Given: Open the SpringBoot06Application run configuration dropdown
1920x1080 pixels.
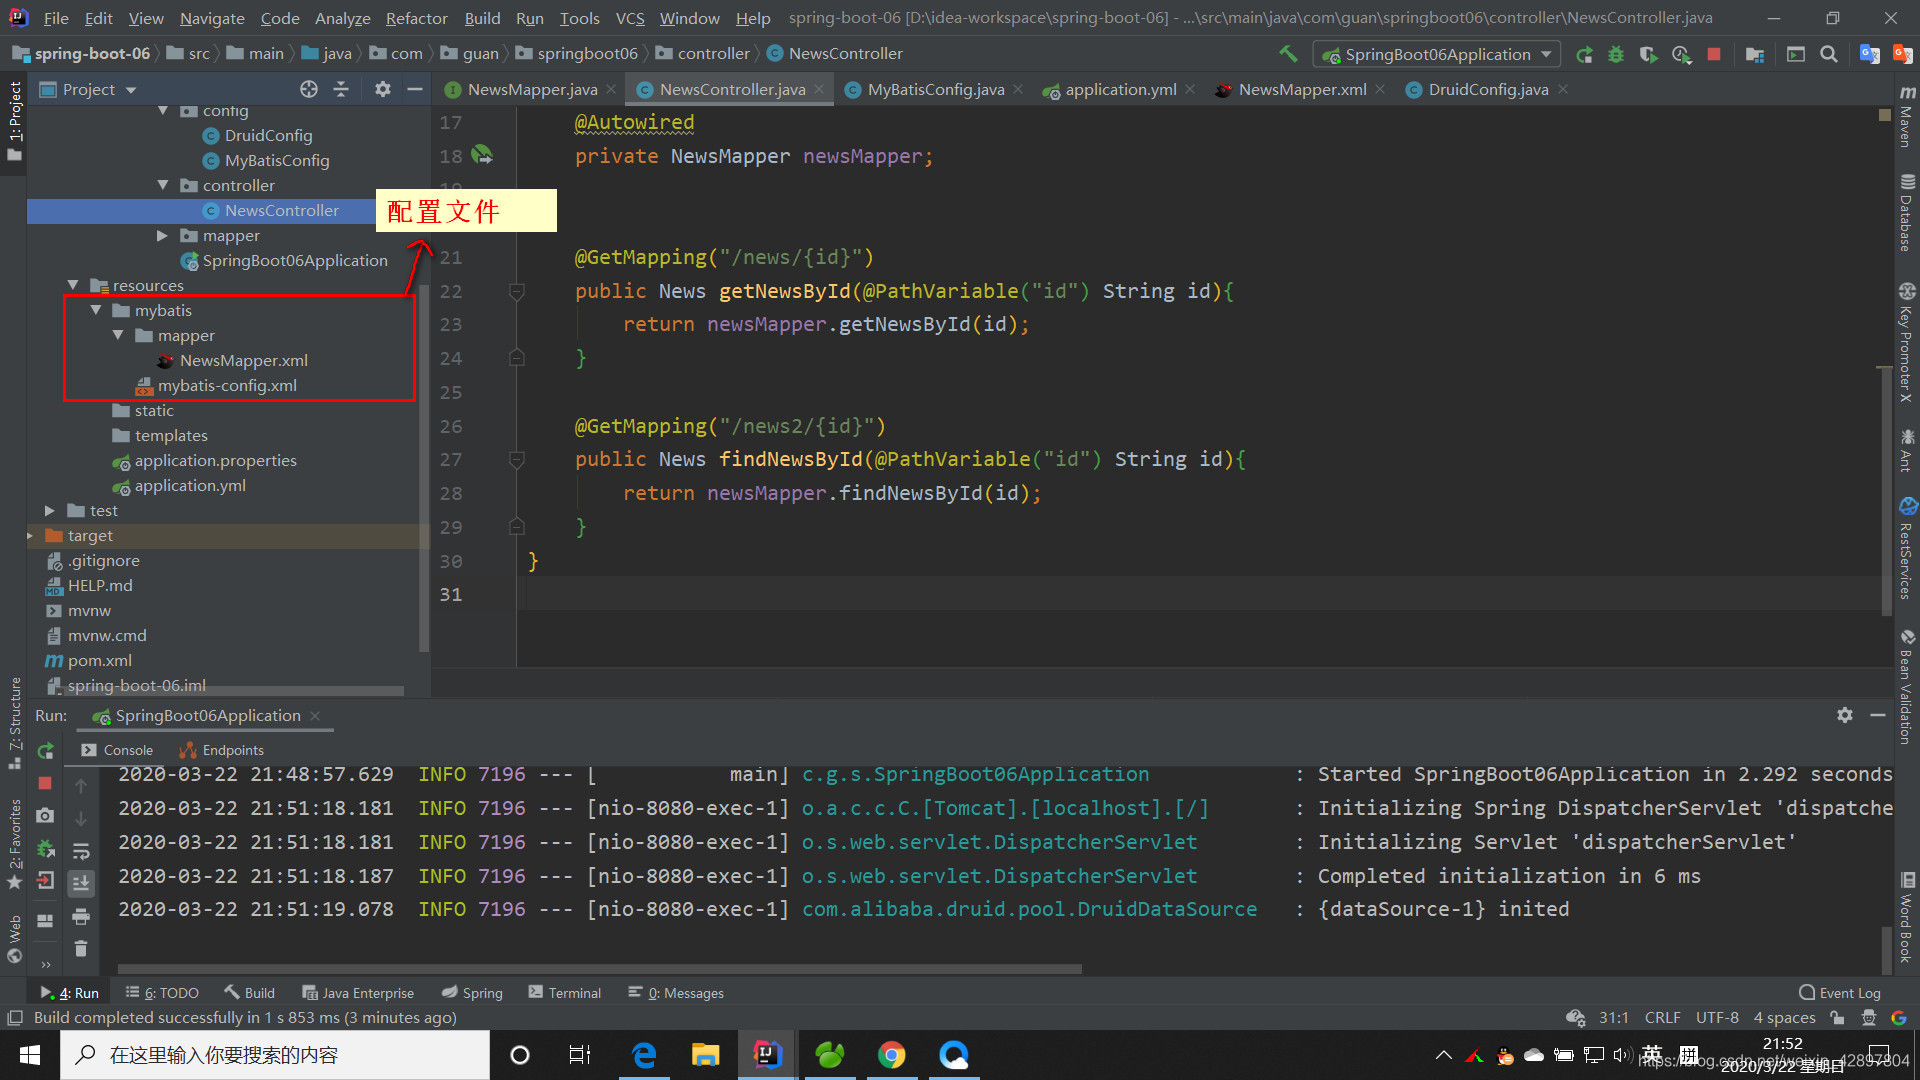Looking at the screenshot, I should coord(1437,54).
